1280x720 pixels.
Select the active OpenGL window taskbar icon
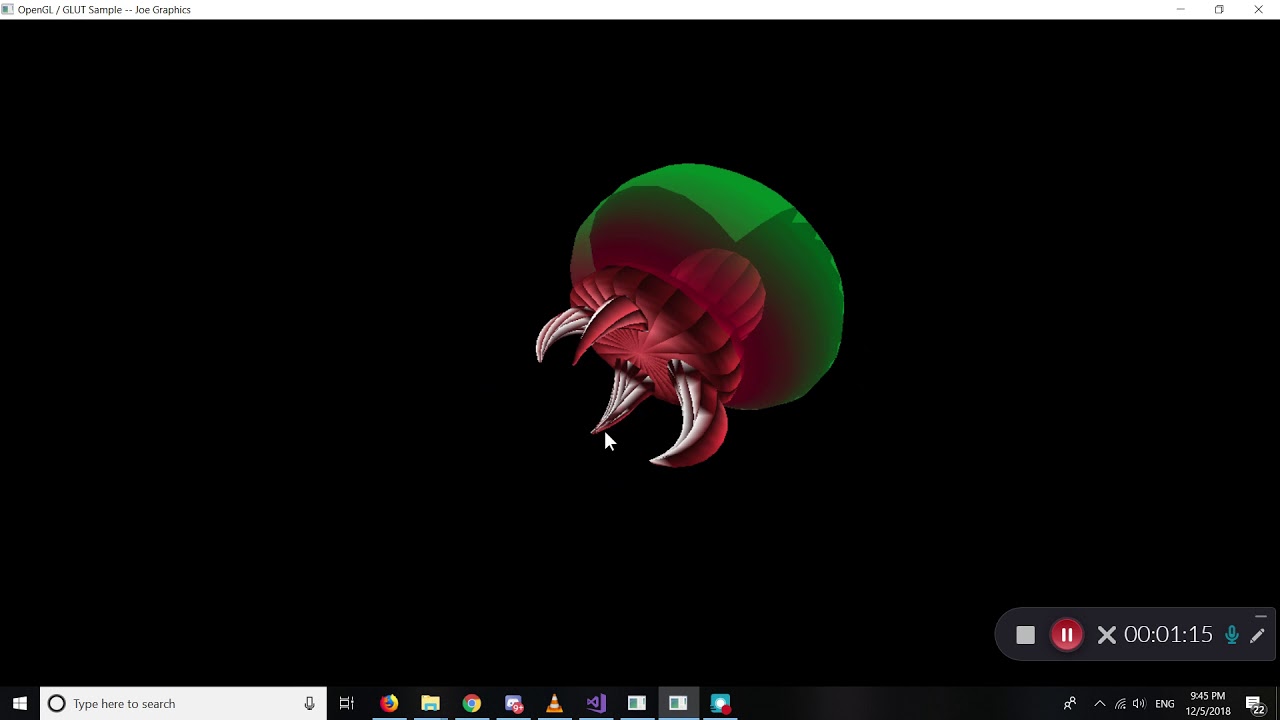click(678, 703)
